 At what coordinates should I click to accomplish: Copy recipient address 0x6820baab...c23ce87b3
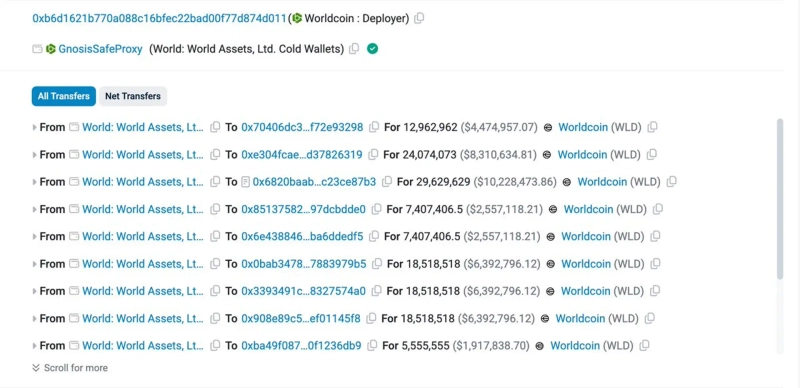pyautogui.click(x=387, y=182)
